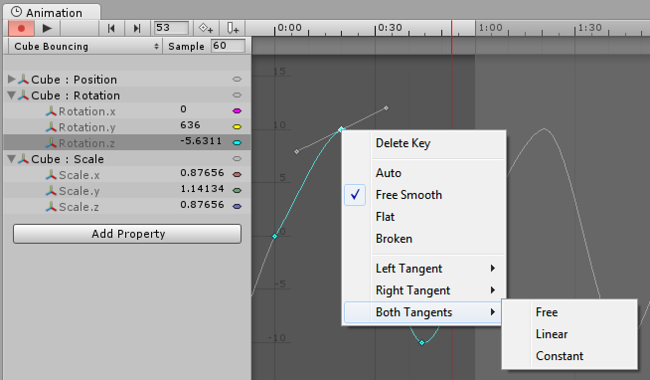The image size is (650, 380).
Task: Open the Left Tangent submenu
Action: click(424, 269)
